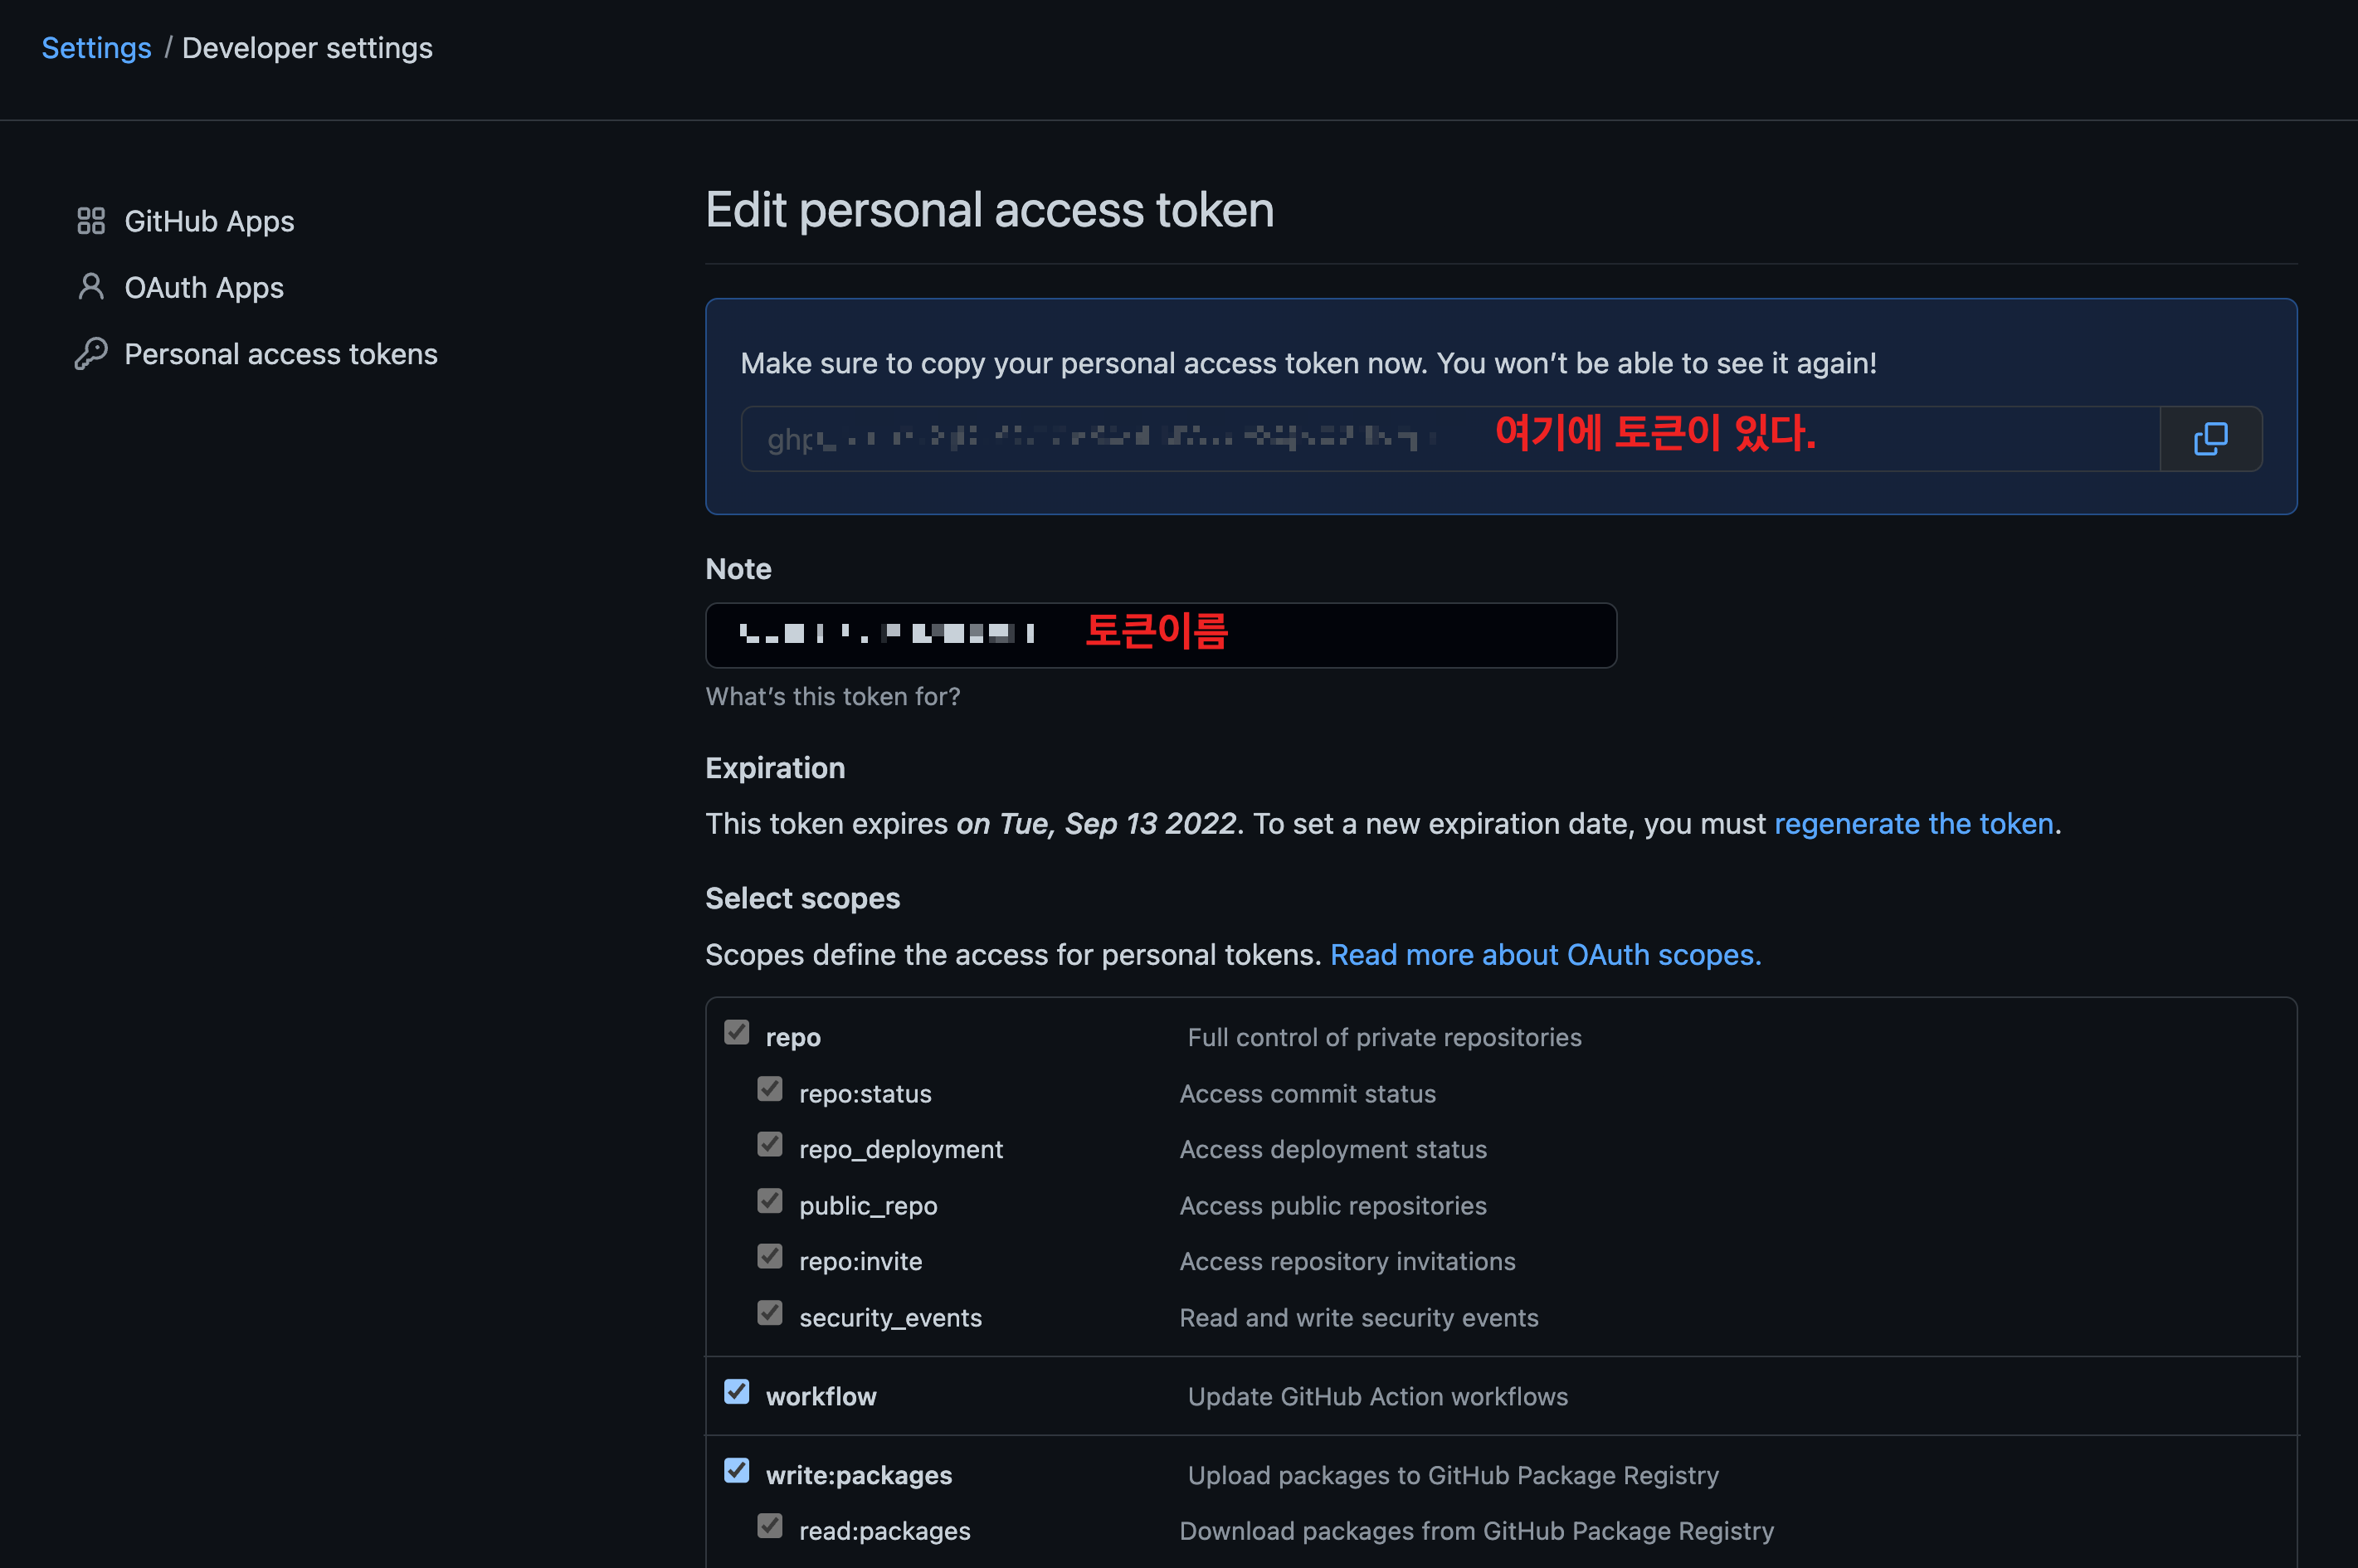
Task: Click the Settings breadcrumb link
Action: 96,48
